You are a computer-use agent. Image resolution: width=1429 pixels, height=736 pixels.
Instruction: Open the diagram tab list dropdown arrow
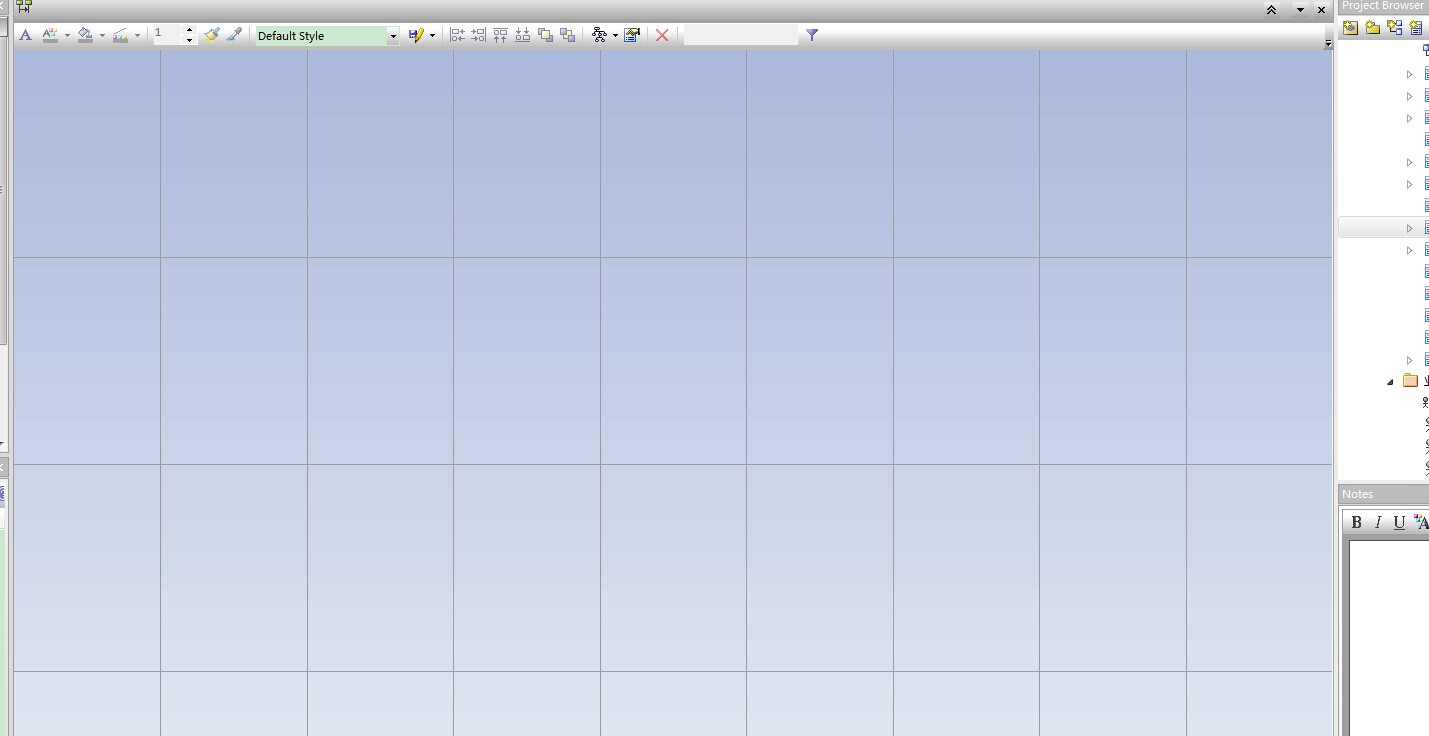[x=1300, y=10]
